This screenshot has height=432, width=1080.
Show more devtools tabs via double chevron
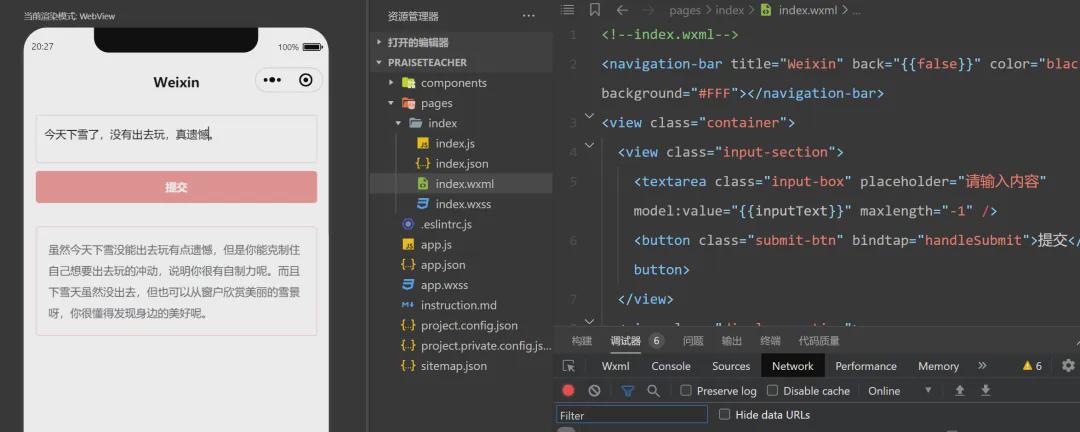pos(982,365)
